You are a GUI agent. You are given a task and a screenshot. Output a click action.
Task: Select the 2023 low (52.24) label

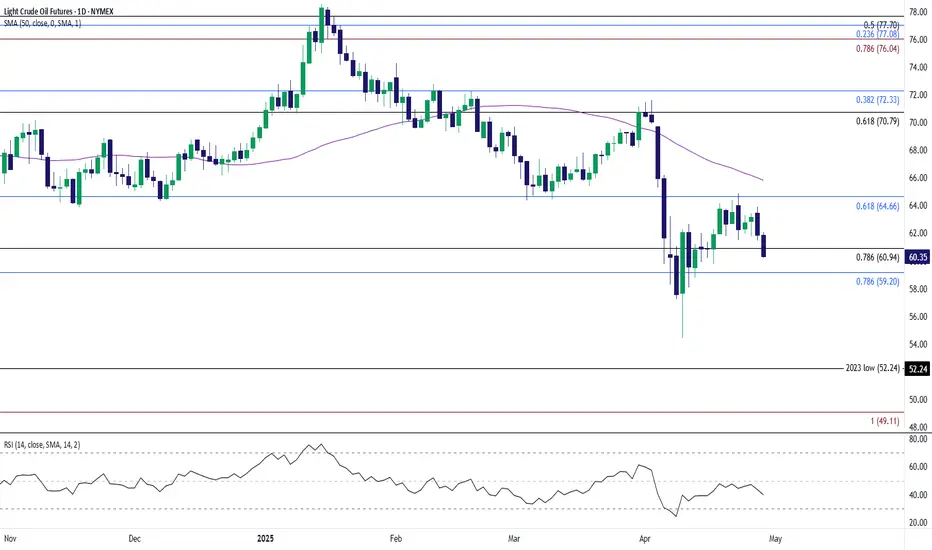coord(873,368)
